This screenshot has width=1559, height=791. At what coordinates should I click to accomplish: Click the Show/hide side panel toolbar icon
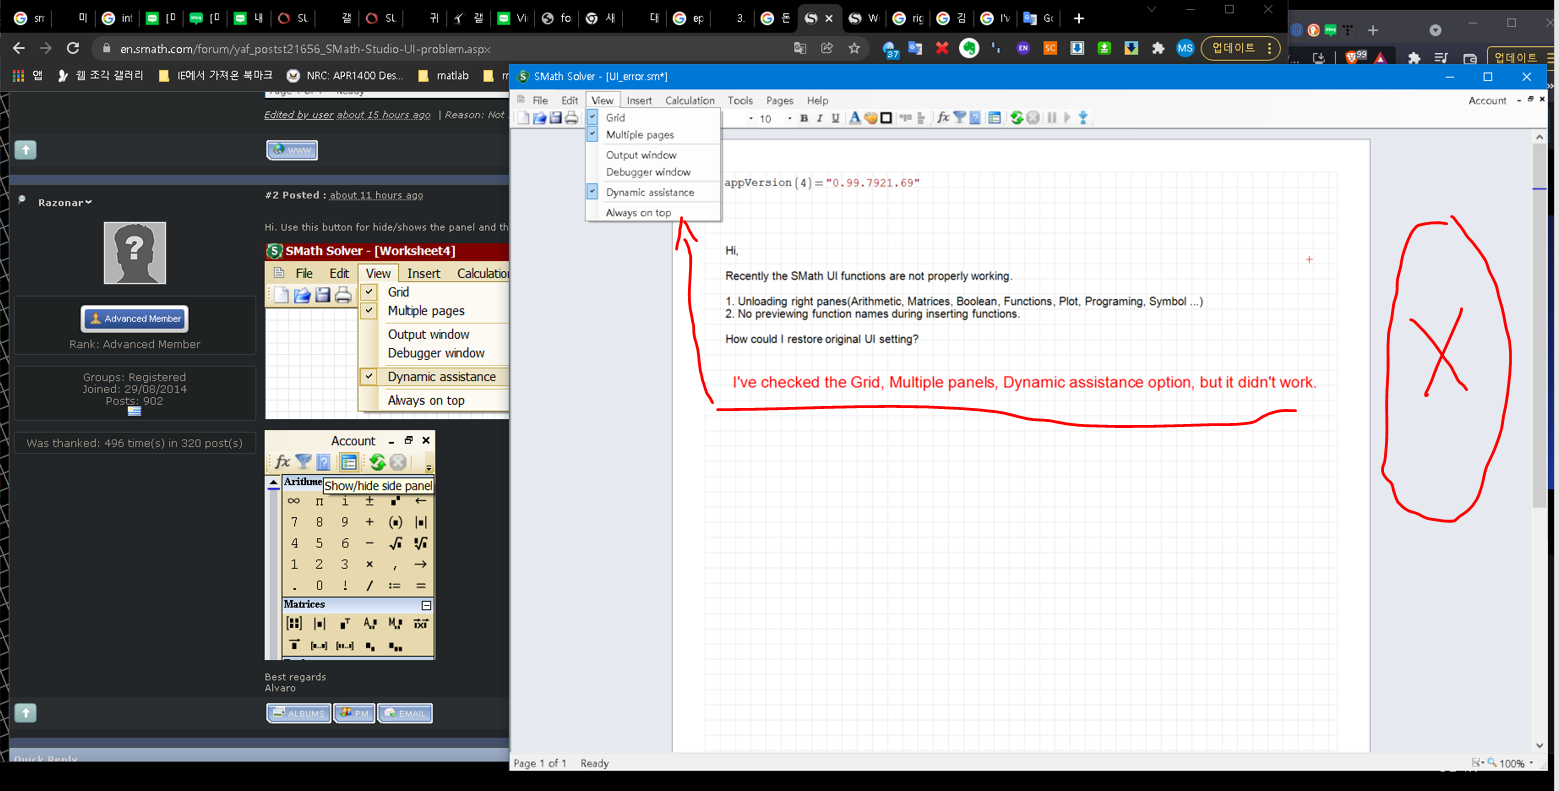tap(994, 118)
